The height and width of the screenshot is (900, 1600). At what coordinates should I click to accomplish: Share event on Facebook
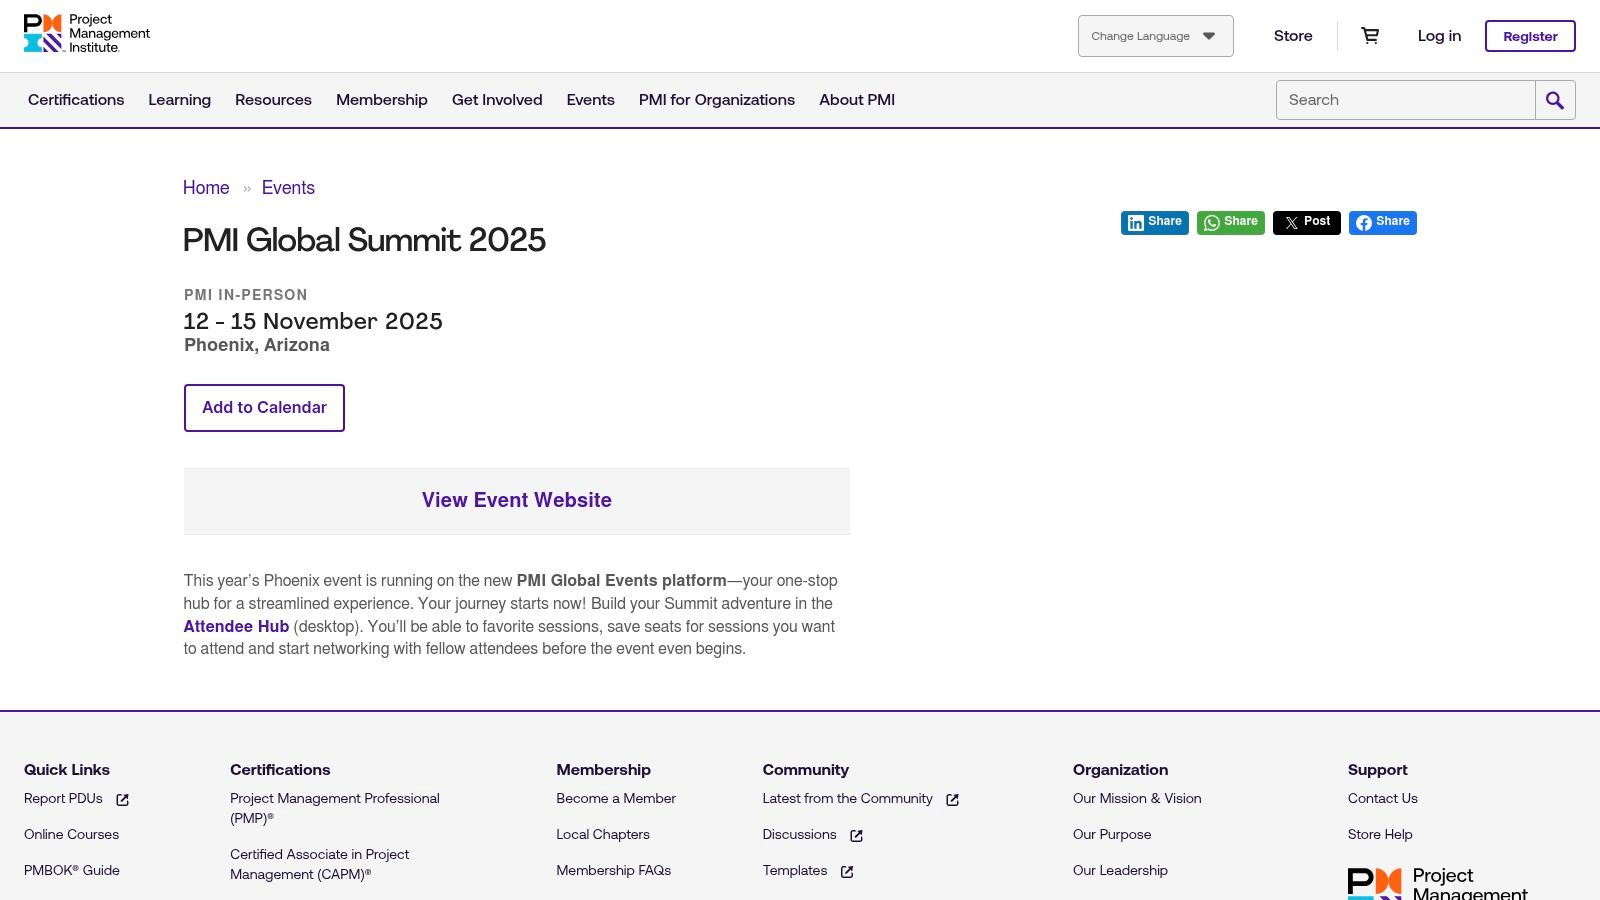(1382, 222)
